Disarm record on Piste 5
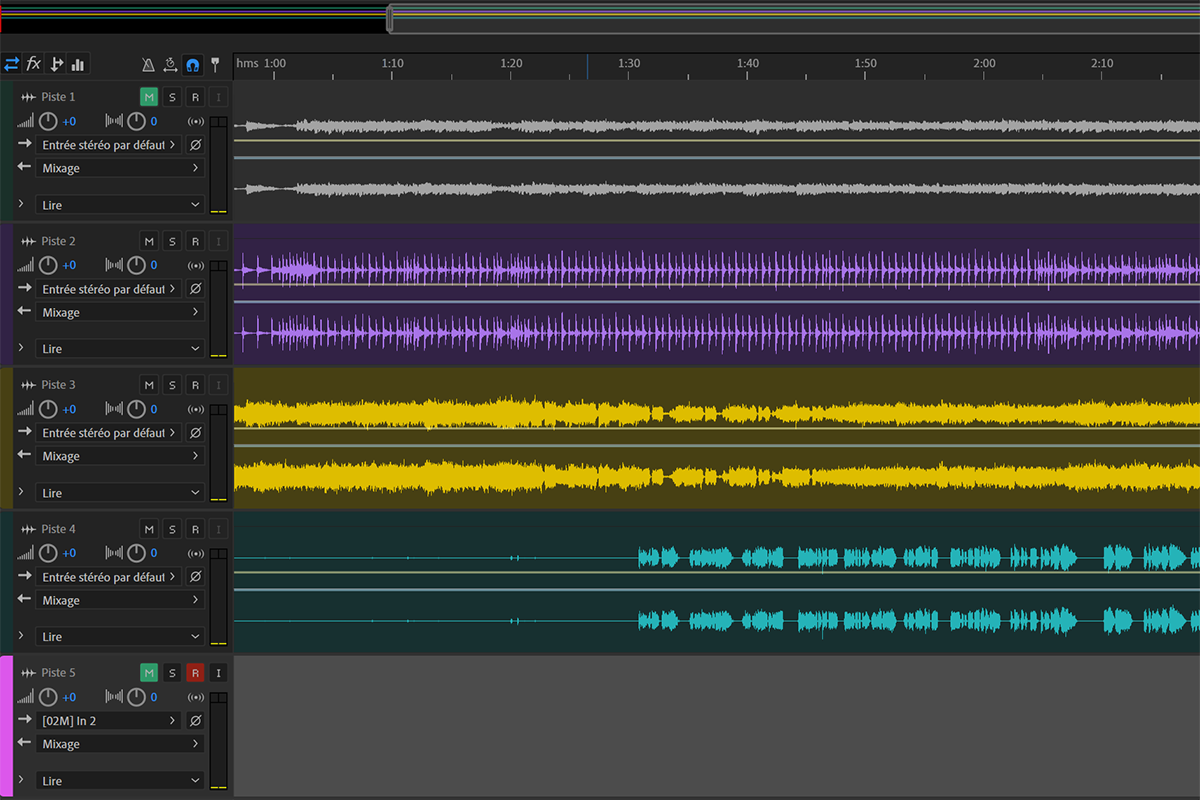Image resolution: width=1200 pixels, height=800 pixels. pyautogui.click(x=195, y=673)
